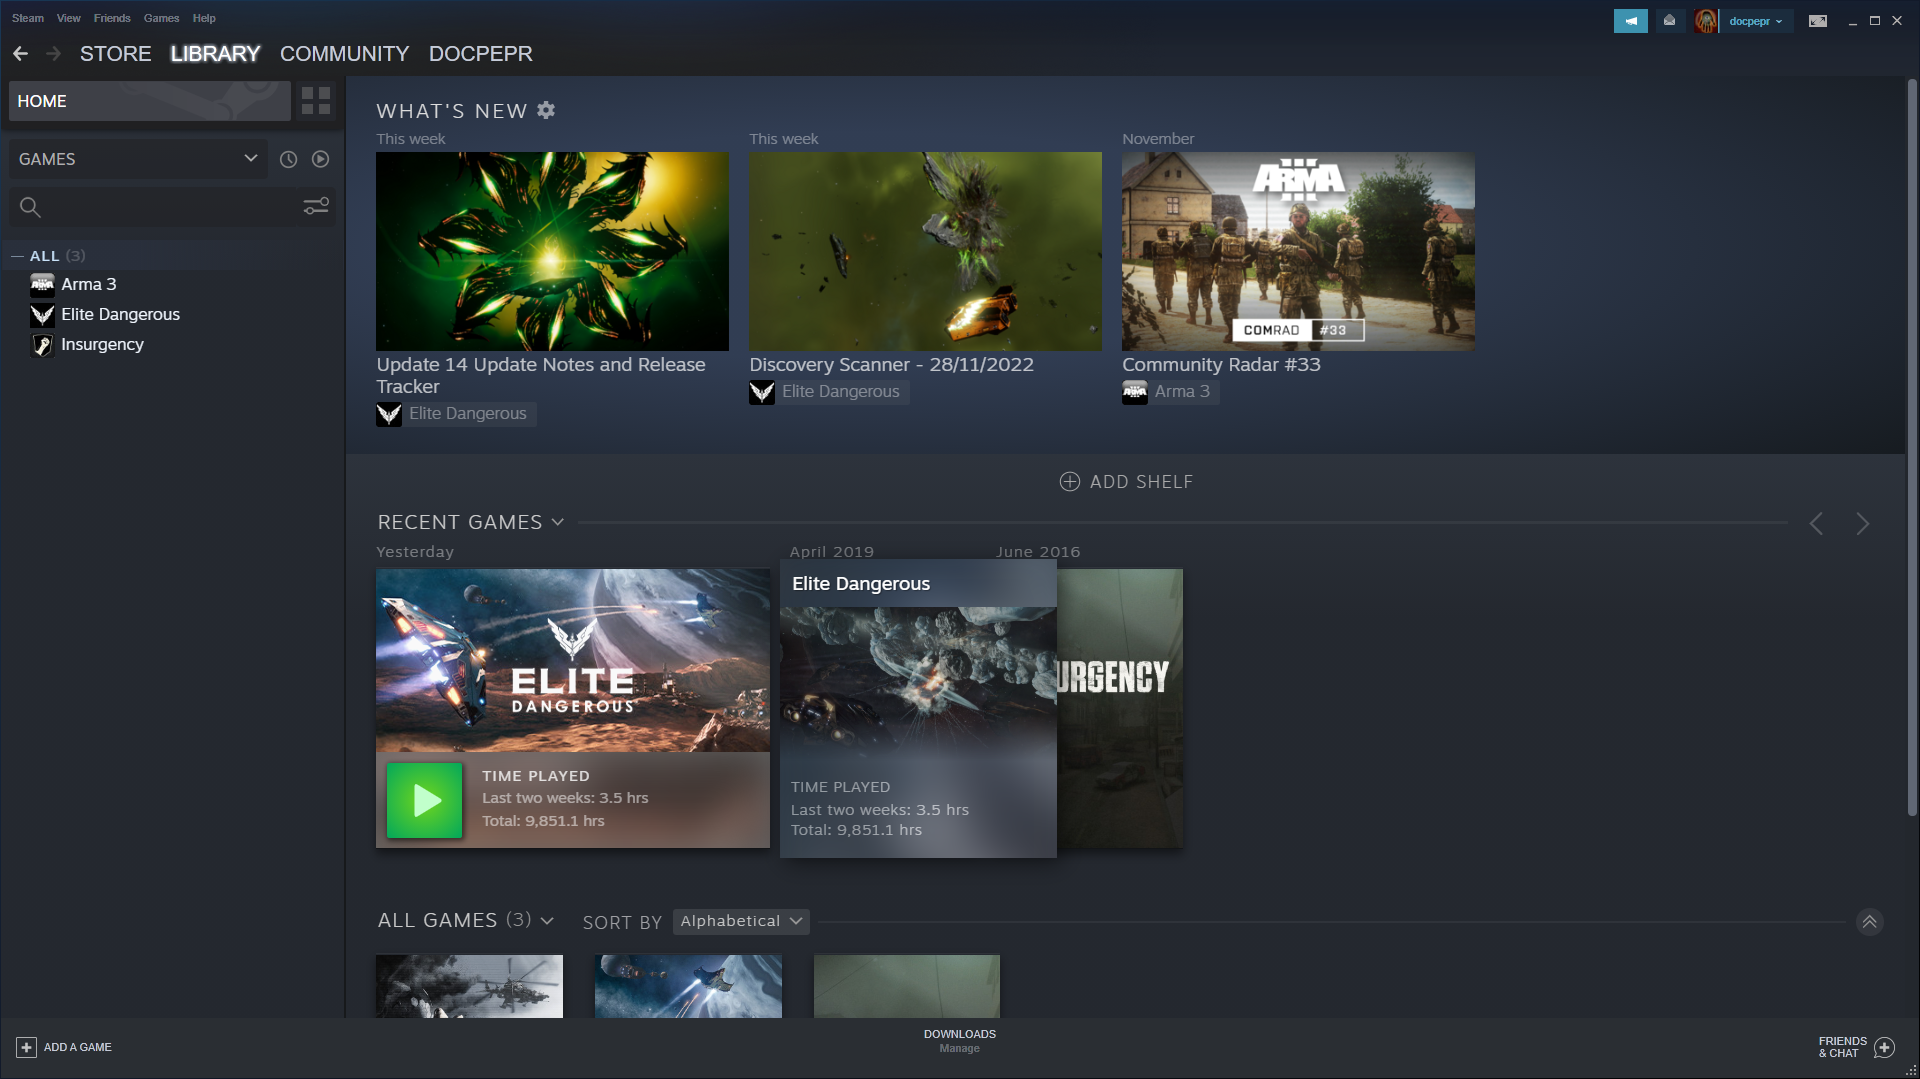Sort by recent activity clock icon
The width and height of the screenshot is (1920, 1079).
(x=288, y=159)
